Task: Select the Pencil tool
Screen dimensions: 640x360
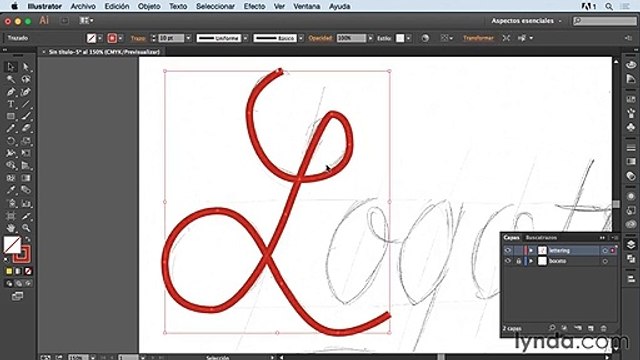Action: click(x=11, y=129)
